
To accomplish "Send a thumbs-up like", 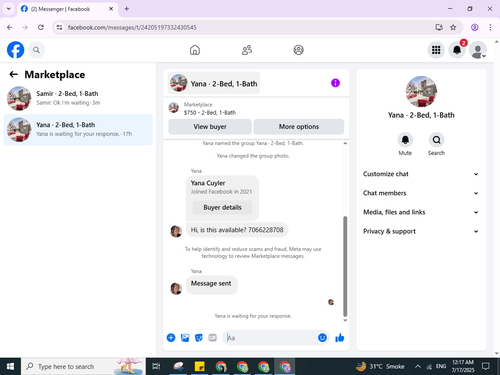I will point(340,338).
